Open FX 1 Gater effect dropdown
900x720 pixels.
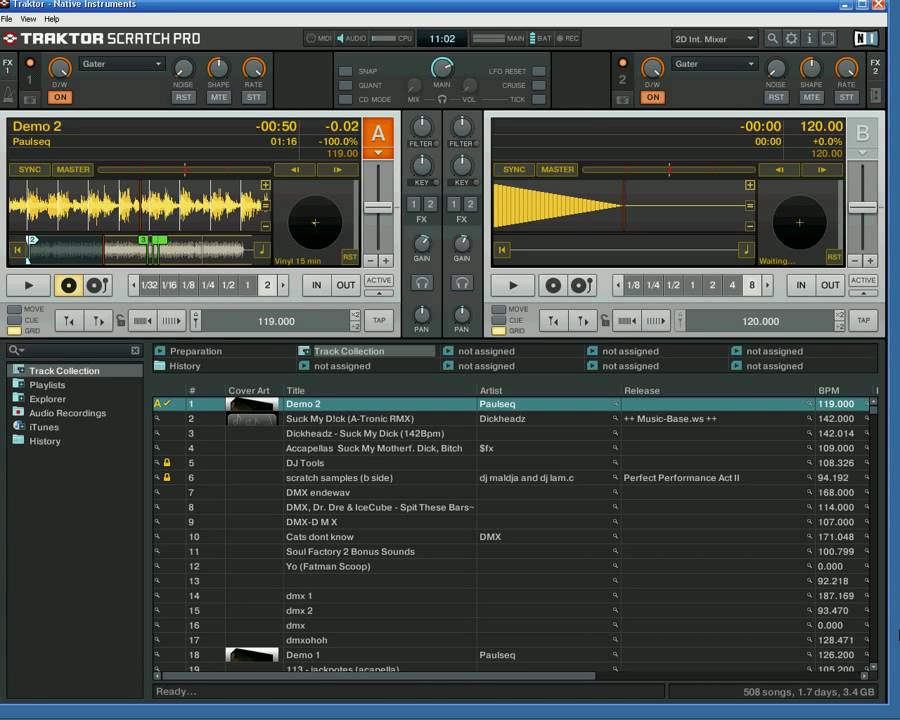122,64
